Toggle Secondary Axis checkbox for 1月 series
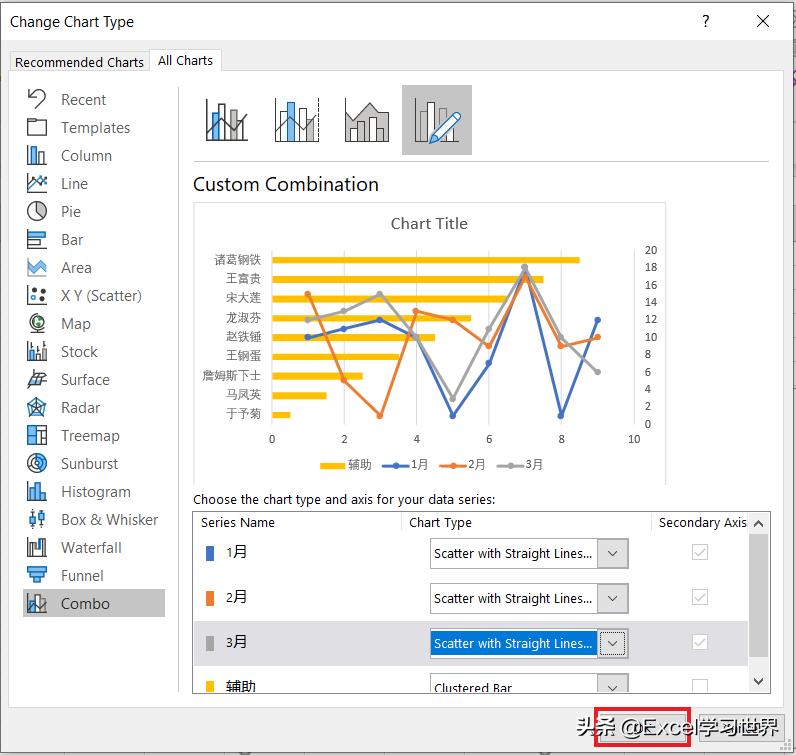 tap(700, 553)
